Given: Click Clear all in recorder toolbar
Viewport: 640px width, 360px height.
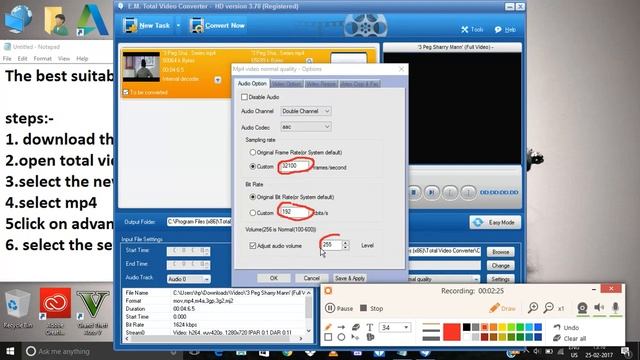Looking at the screenshot, I should (x=569, y=338).
